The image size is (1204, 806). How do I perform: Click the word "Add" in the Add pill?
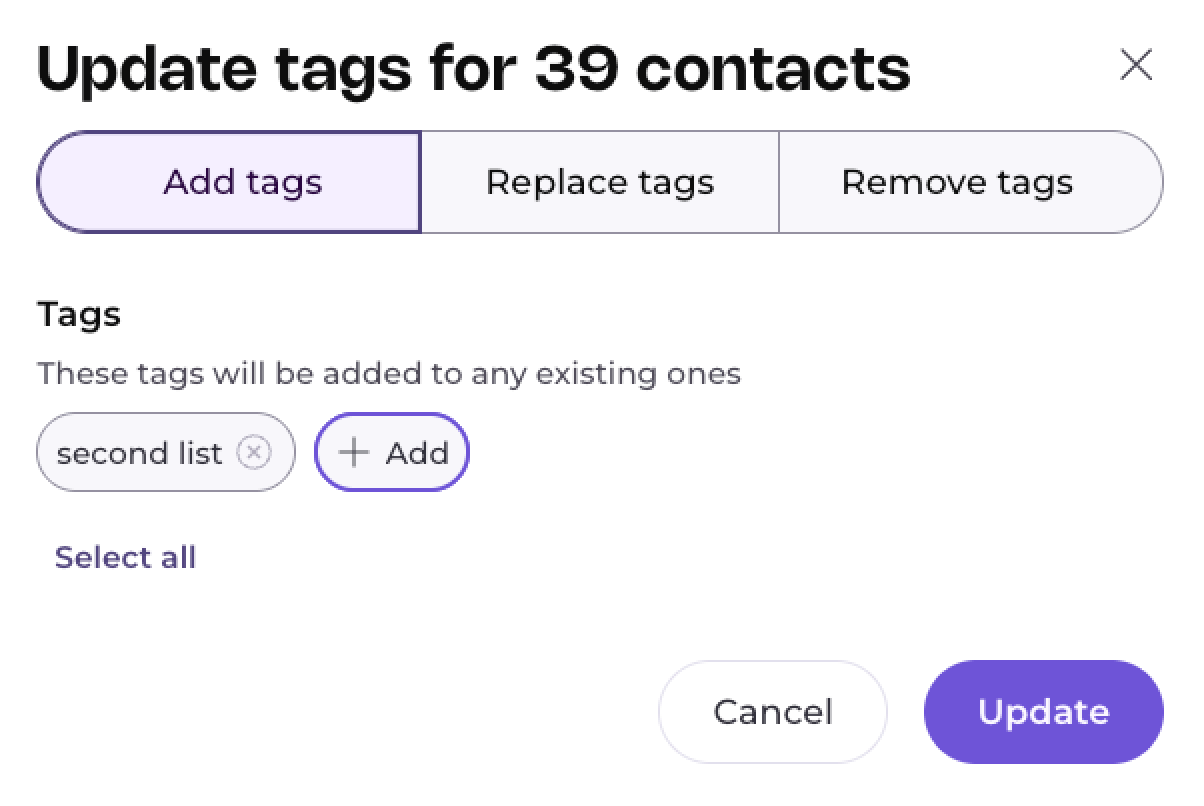point(417,453)
